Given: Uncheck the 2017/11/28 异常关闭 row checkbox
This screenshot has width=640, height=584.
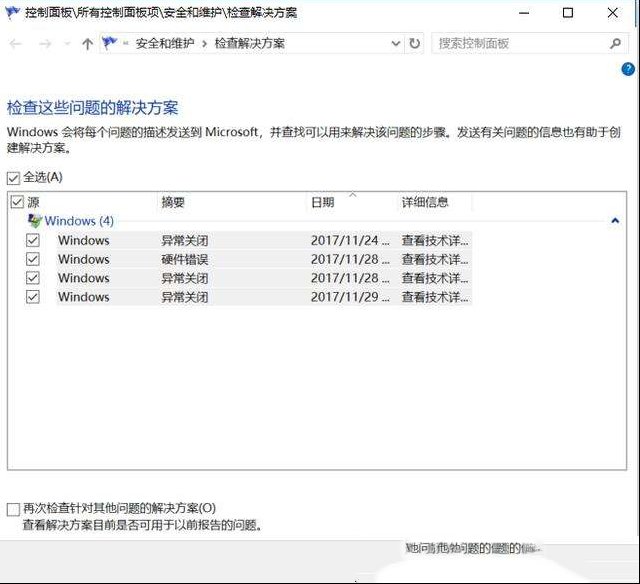Looking at the screenshot, I should tap(33, 278).
